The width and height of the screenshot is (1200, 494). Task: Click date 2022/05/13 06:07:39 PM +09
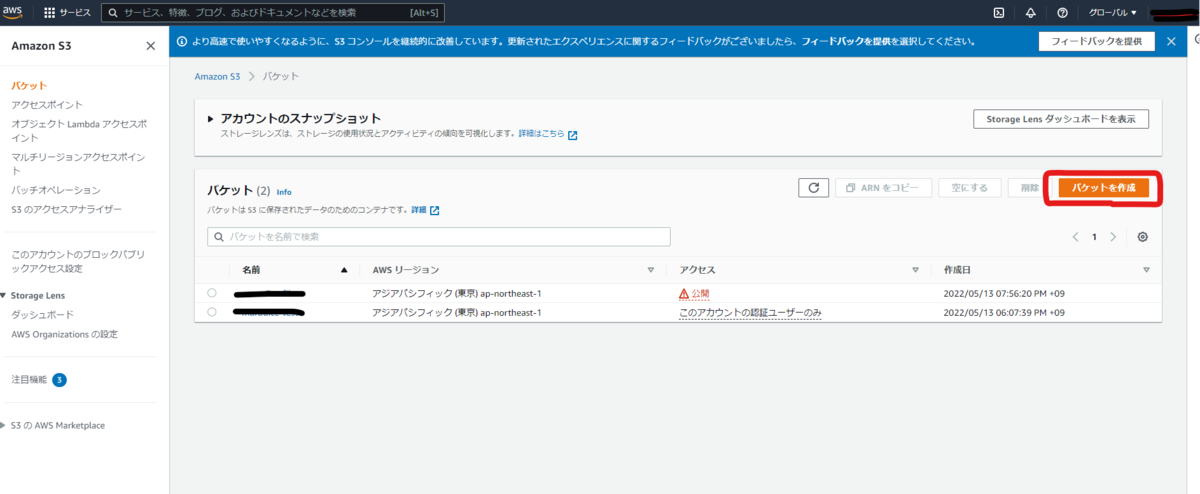point(1004,313)
